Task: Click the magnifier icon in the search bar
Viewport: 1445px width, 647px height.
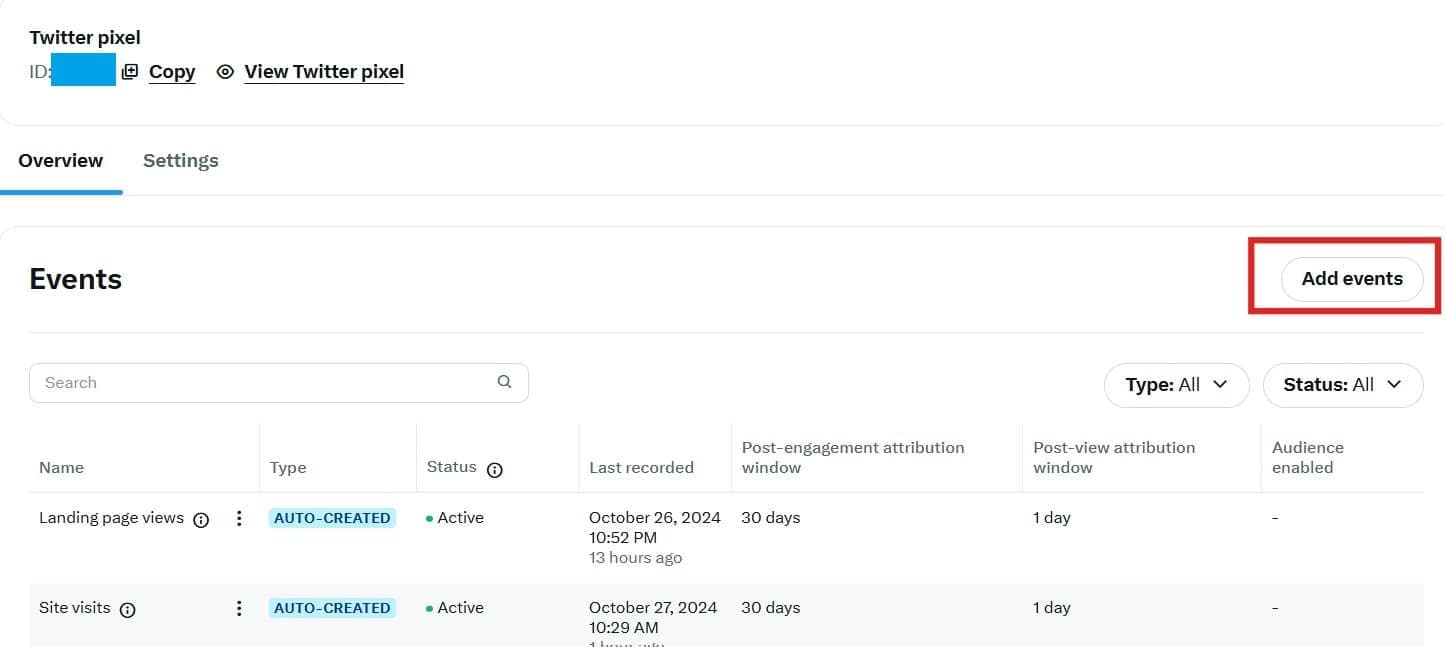Action: pyautogui.click(x=504, y=382)
